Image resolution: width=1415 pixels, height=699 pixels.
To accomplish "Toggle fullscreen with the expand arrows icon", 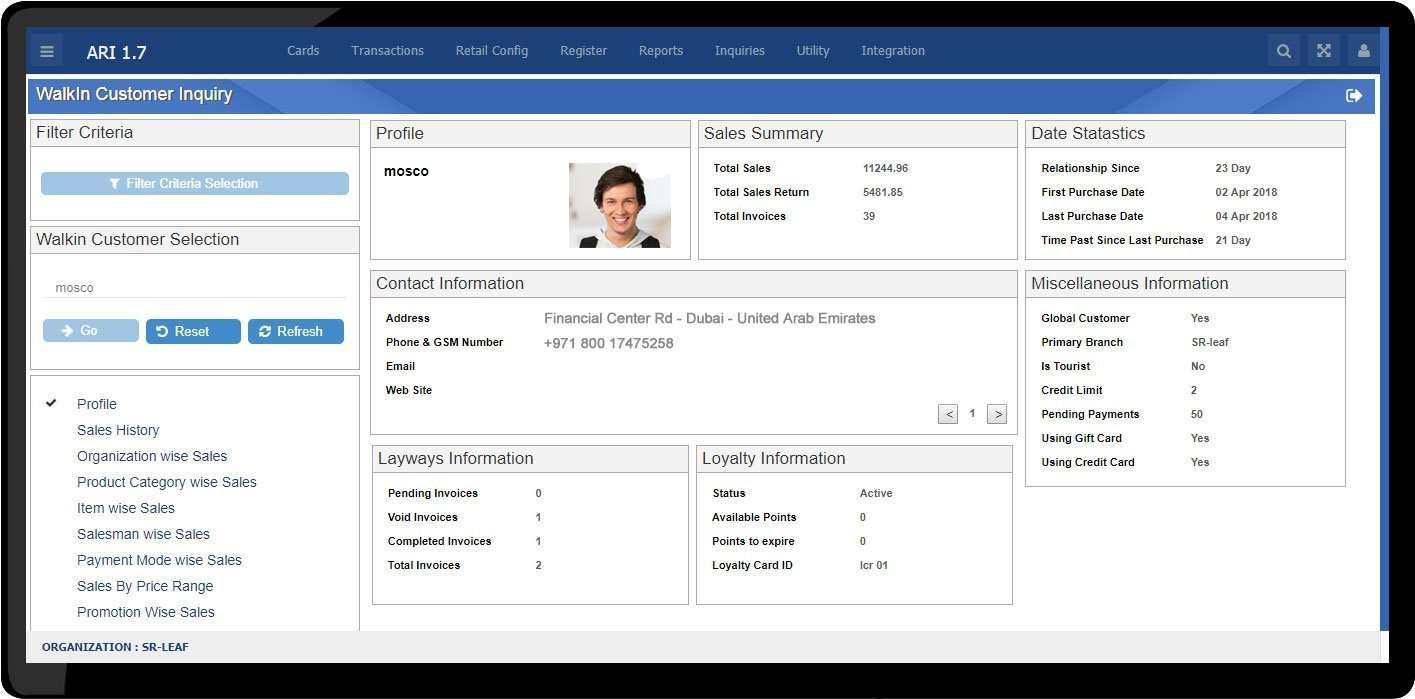I will tap(1323, 50).
